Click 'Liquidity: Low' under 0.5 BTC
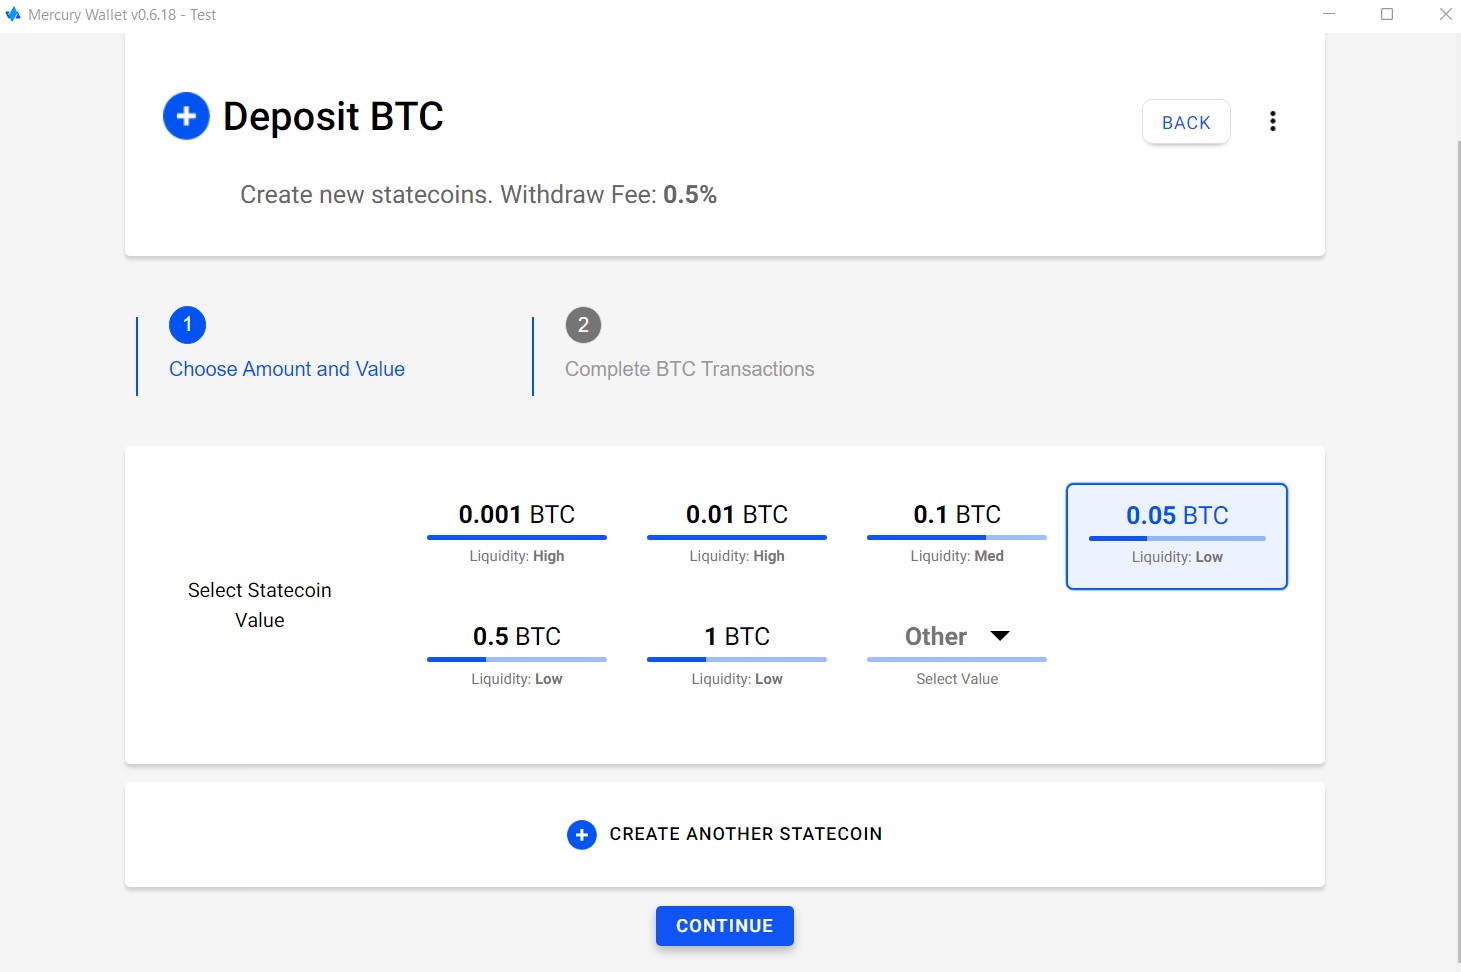Image resolution: width=1461 pixels, height=972 pixels. [517, 679]
